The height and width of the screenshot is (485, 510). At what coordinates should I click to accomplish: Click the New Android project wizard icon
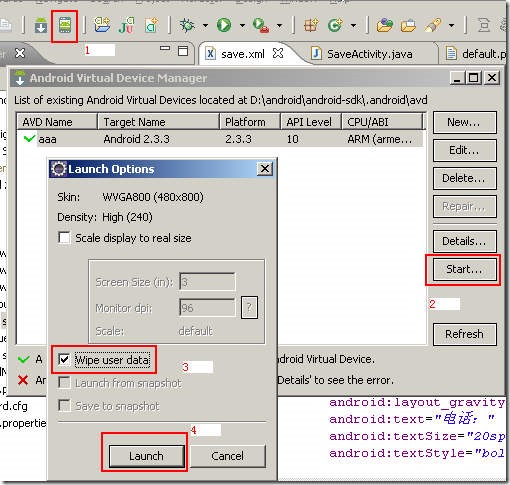(102, 25)
